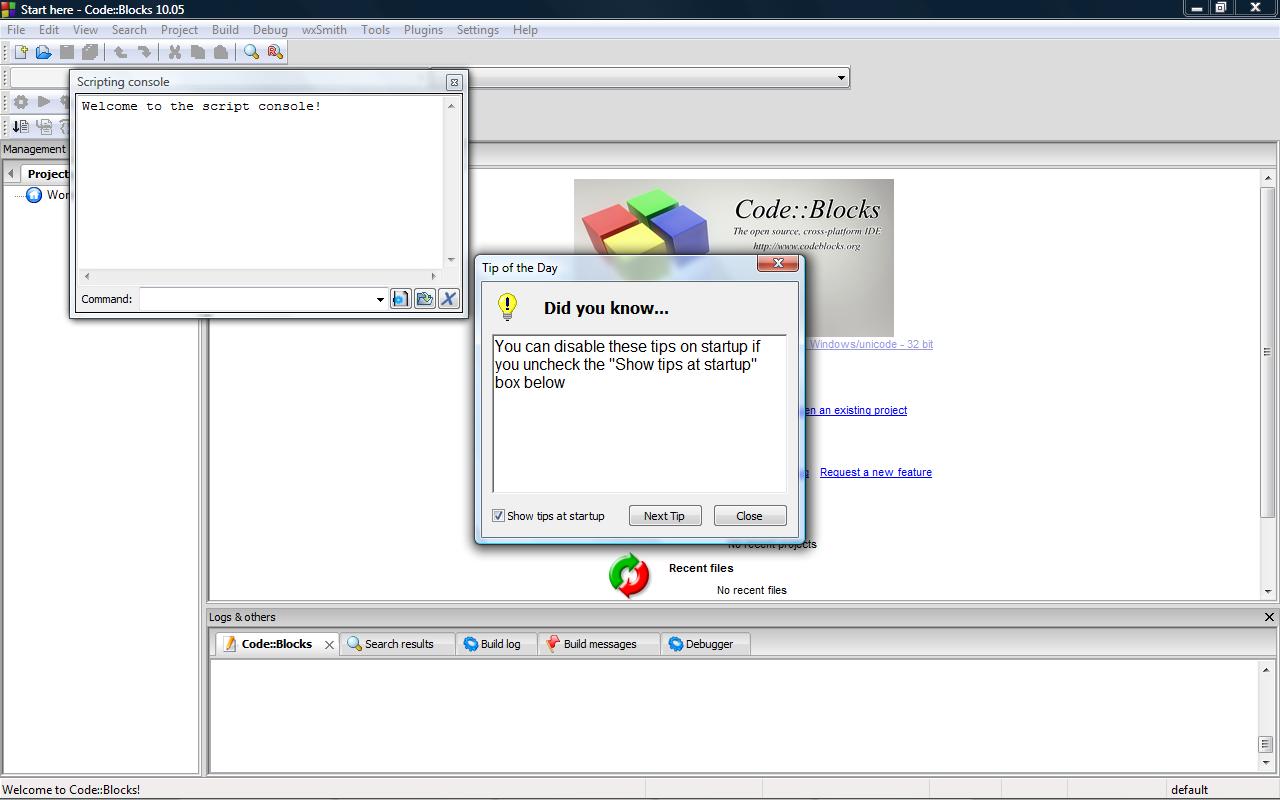This screenshot has height=800, width=1280.
Task: Open the Request a new feature link
Action: pos(876,473)
